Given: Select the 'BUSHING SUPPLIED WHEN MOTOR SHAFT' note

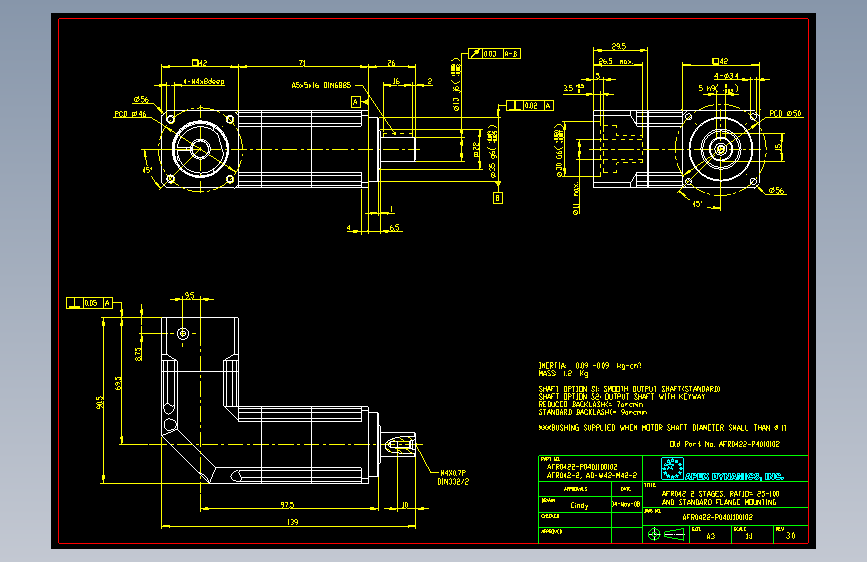Looking at the screenshot, I should point(662,428).
